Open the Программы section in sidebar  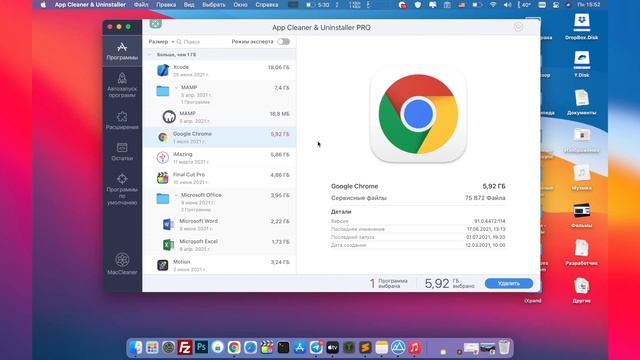point(122,51)
